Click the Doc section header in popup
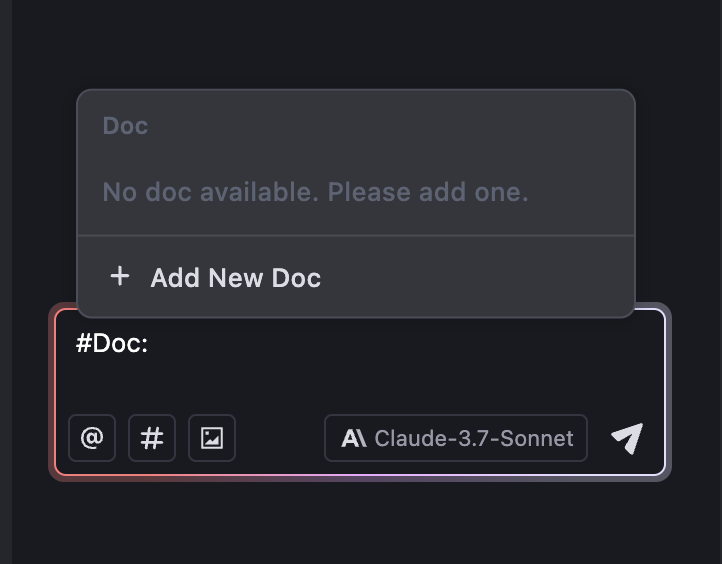The image size is (722, 564). click(125, 126)
